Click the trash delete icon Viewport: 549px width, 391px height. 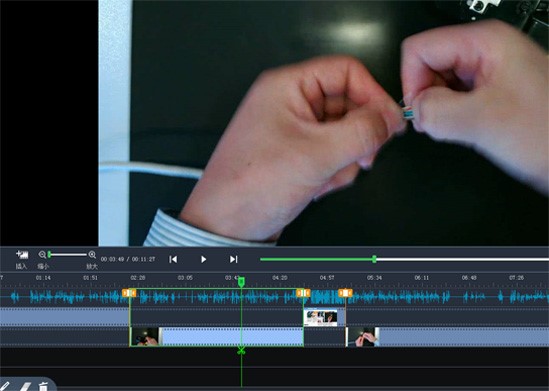coord(43,386)
